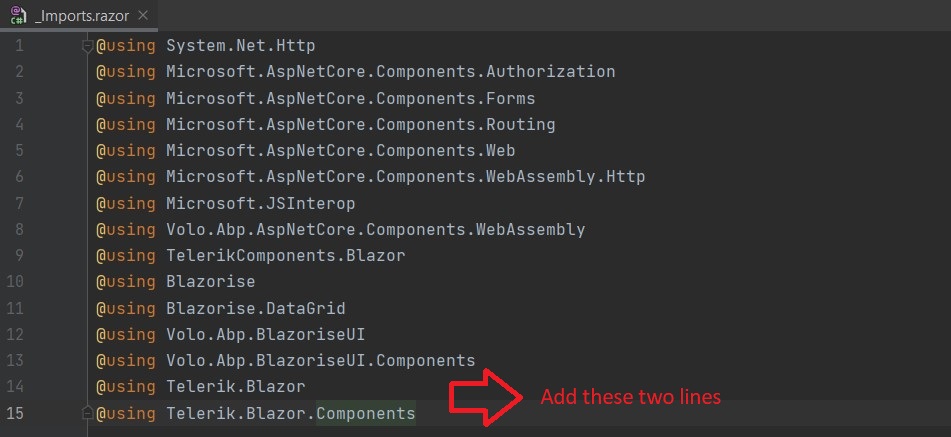The height and width of the screenshot is (437, 951).
Task: Click the Telerik.Blazor namespace on line 14
Action: (x=235, y=386)
